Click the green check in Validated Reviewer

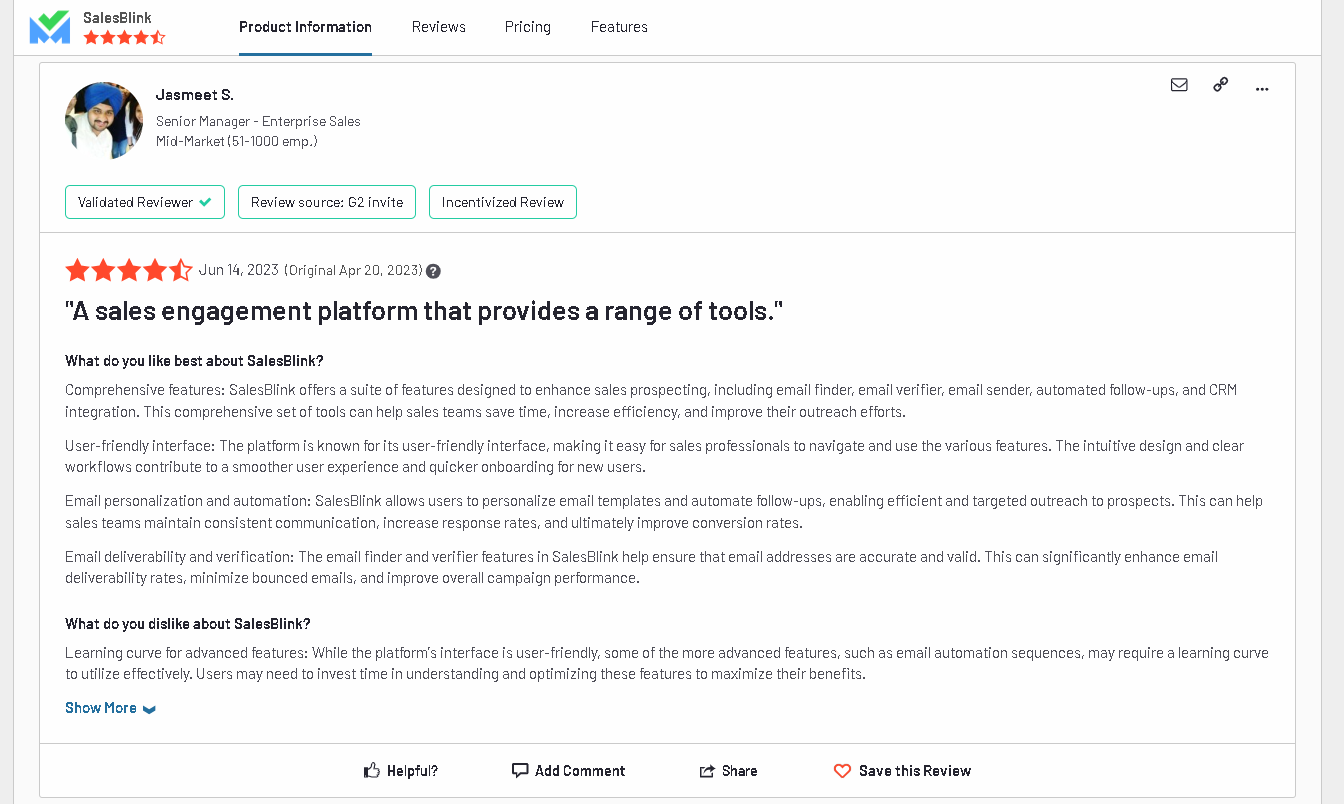point(205,202)
